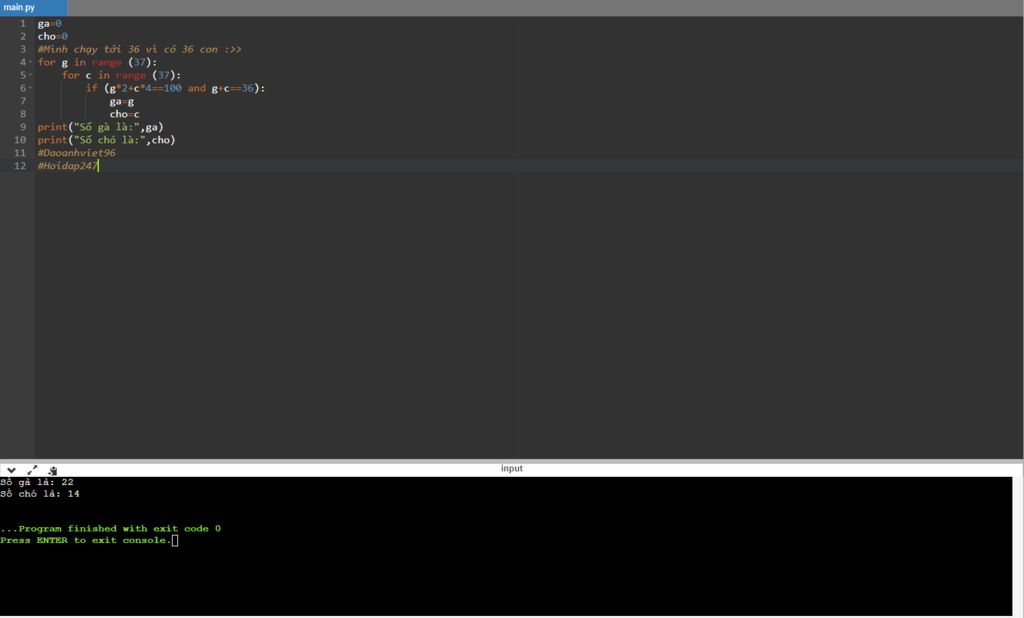
Task: Click '...Program finished with exit code 0' message
Action: tap(110, 529)
